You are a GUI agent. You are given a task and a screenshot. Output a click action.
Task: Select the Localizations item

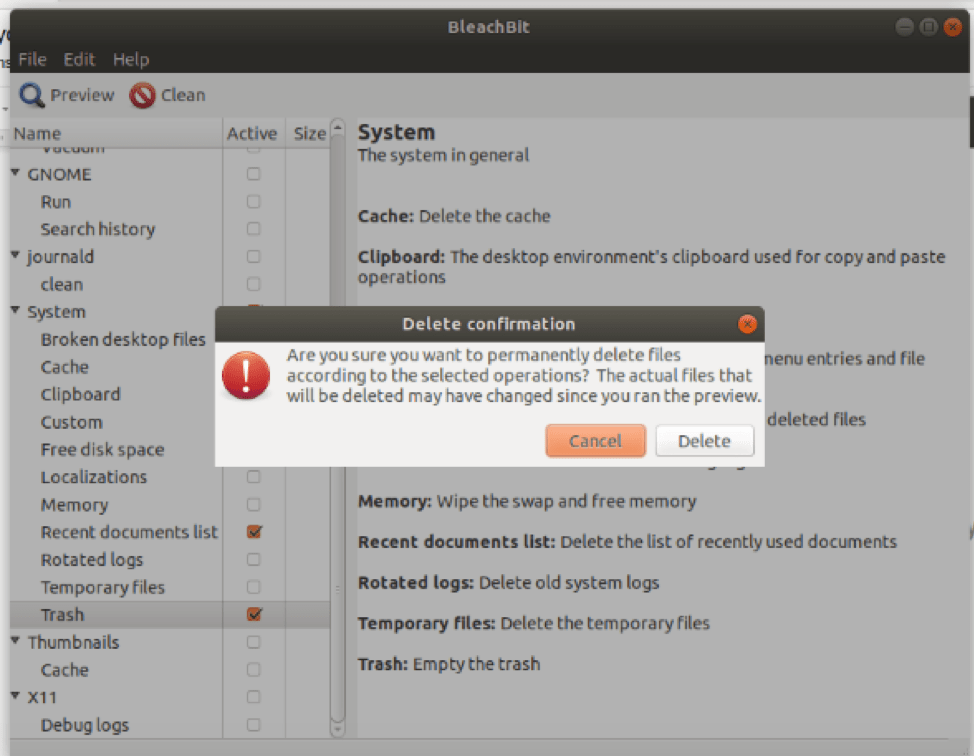(94, 477)
